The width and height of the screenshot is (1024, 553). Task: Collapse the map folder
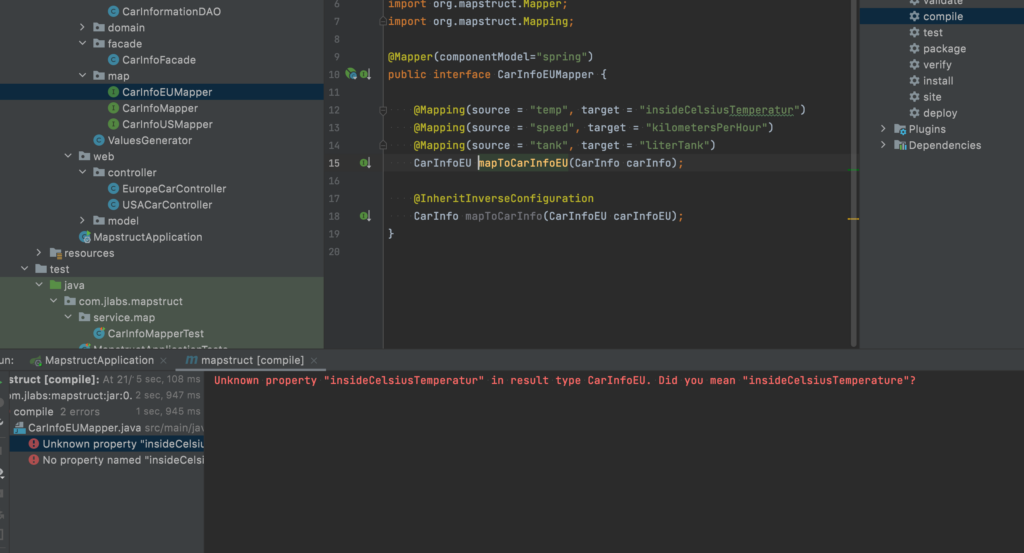82,76
